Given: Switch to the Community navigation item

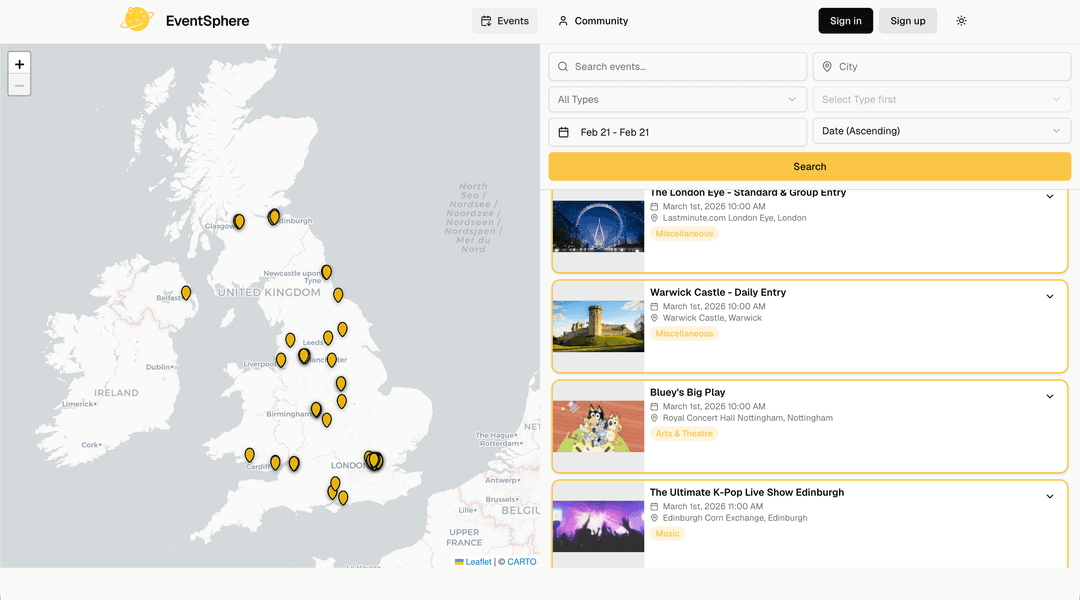Looking at the screenshot, I should click(594, 20).
